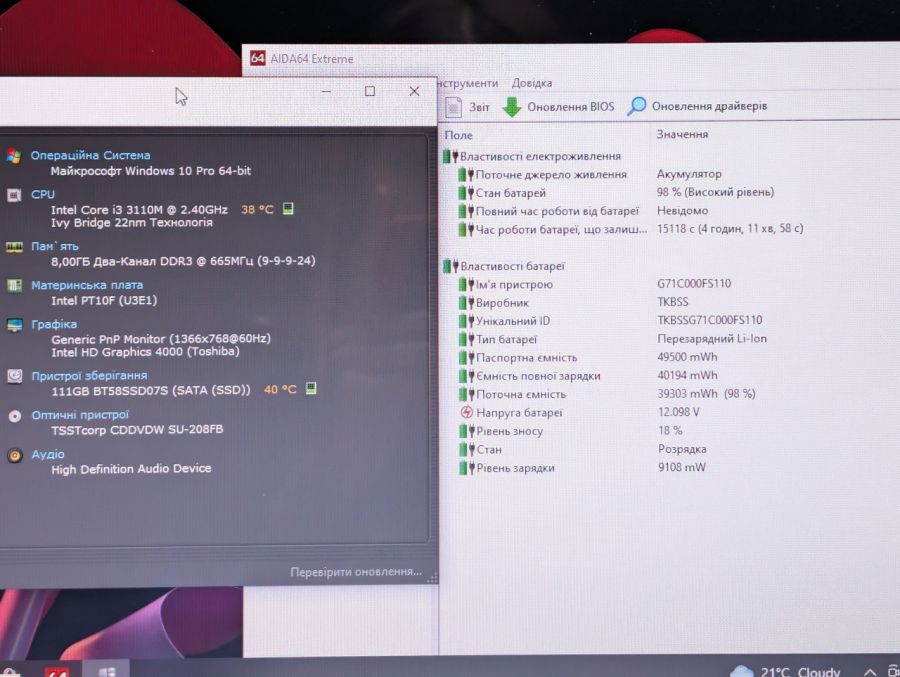
Task: Click the speaker icon beside Аудіо
Action: pos(15,455)
